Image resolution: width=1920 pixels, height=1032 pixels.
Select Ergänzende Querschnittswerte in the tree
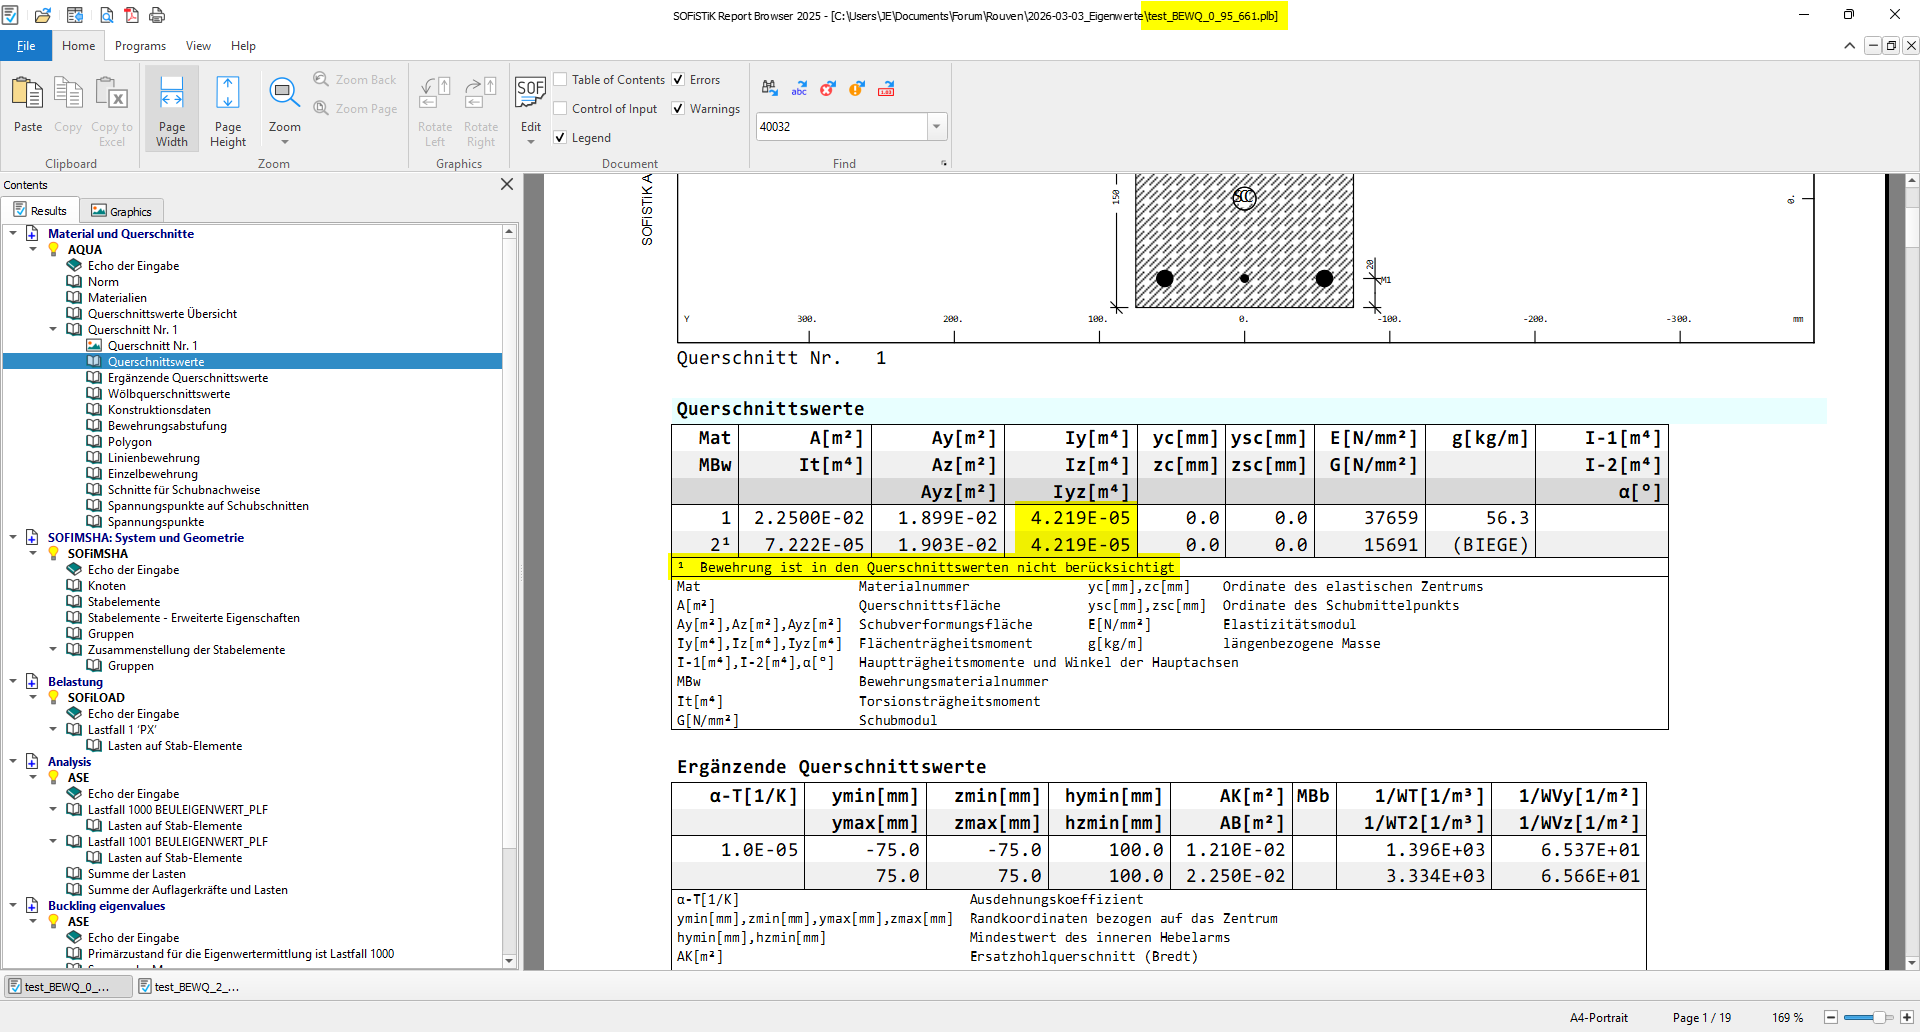point(187,378)
